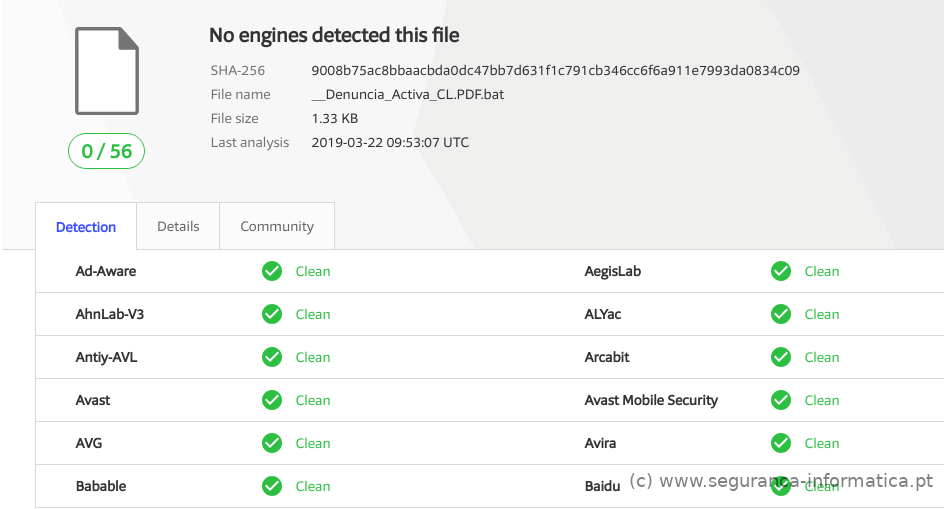Screen dimensions: 944x509
Task: Click the 0 / 56 detection score badge
Action: click(x=107, y=151)
